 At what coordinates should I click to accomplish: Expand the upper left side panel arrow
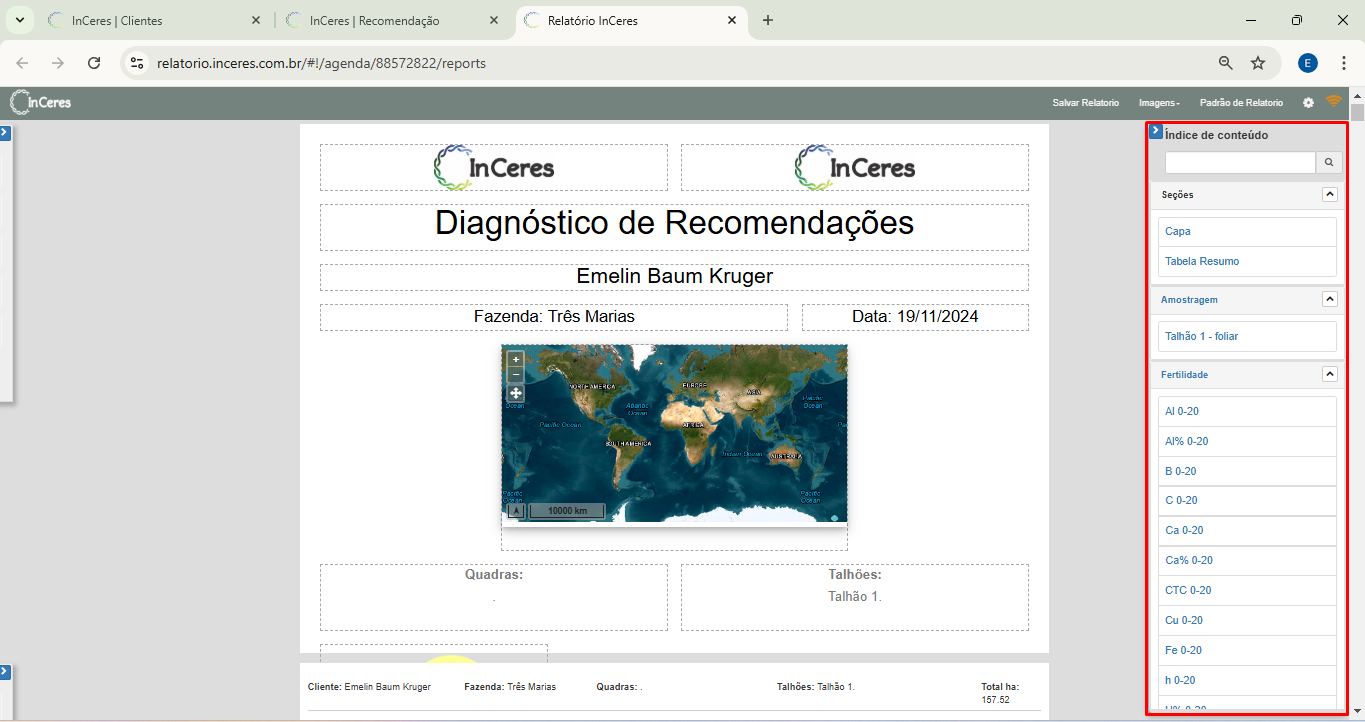[x=4, y=132]
